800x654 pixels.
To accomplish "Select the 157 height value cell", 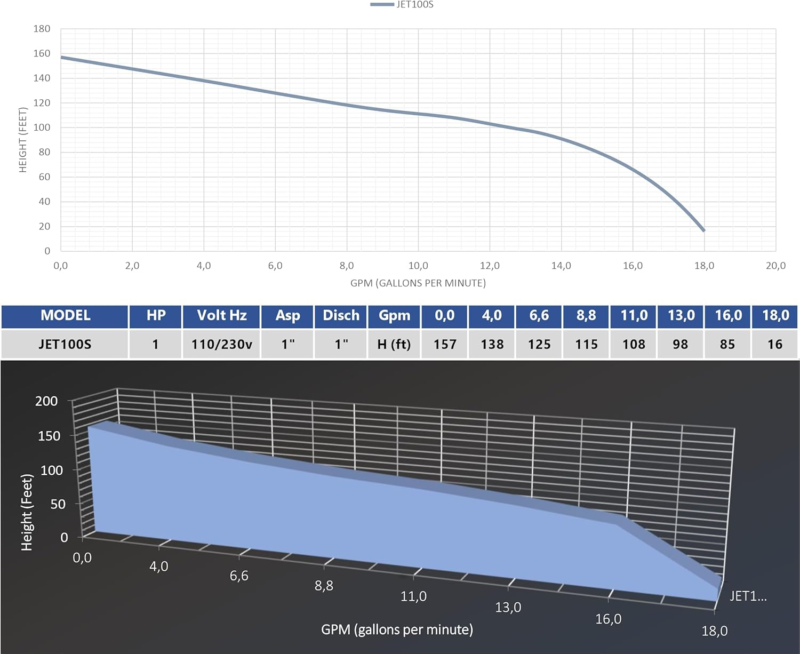I will point(443,345).
